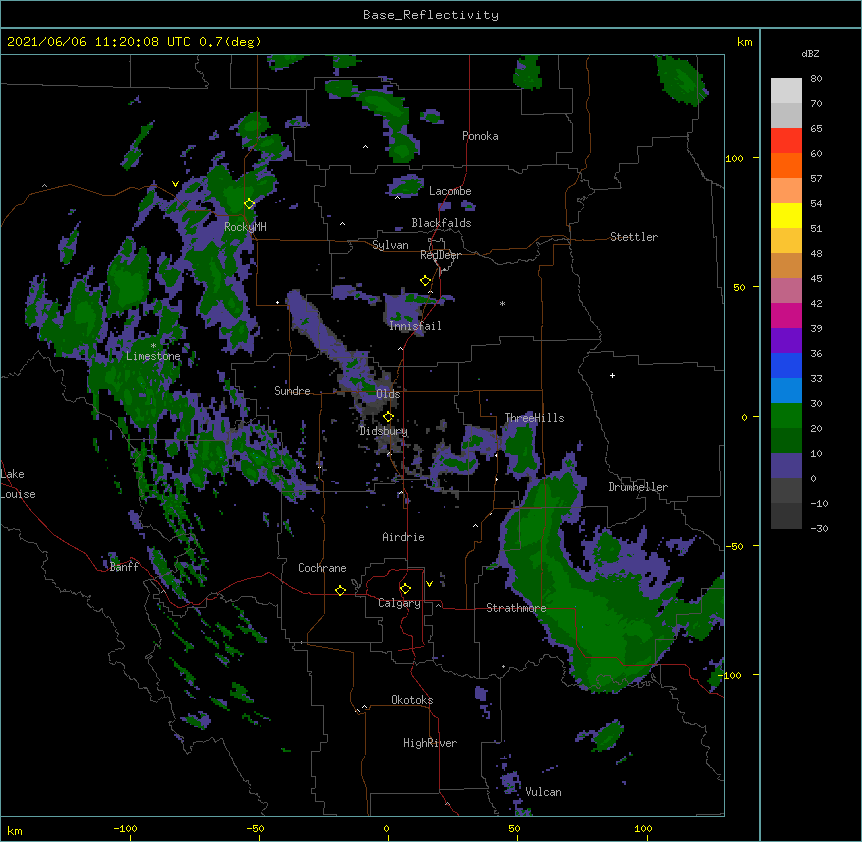Click the Okotoks city label
Screen dimensions: 862x842
[x=412, y=700]
